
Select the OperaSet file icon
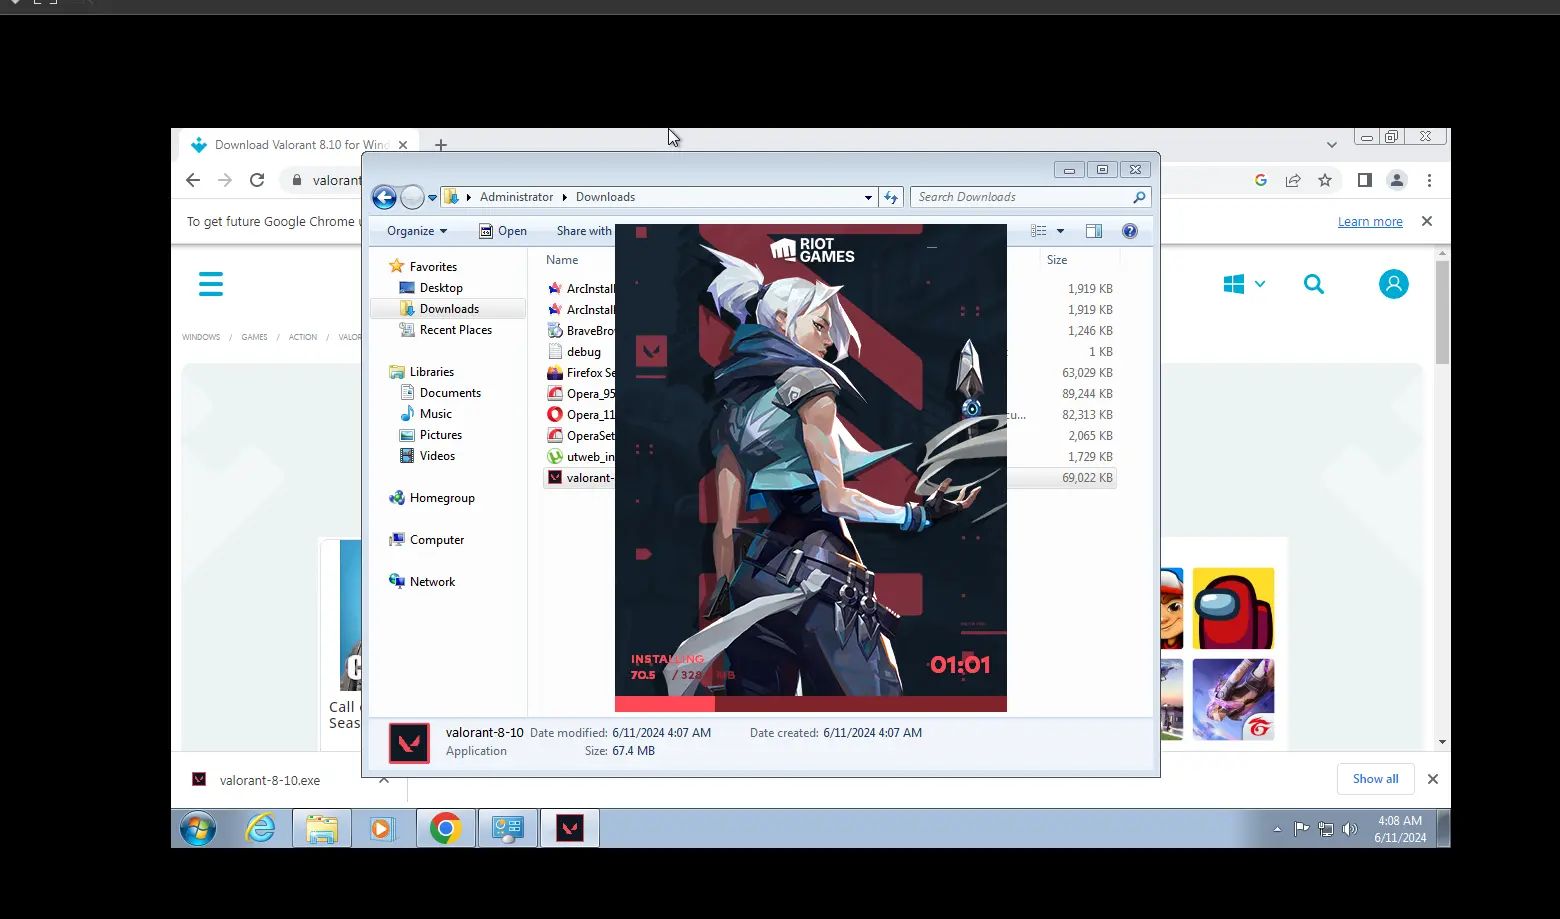click(555, 435)
